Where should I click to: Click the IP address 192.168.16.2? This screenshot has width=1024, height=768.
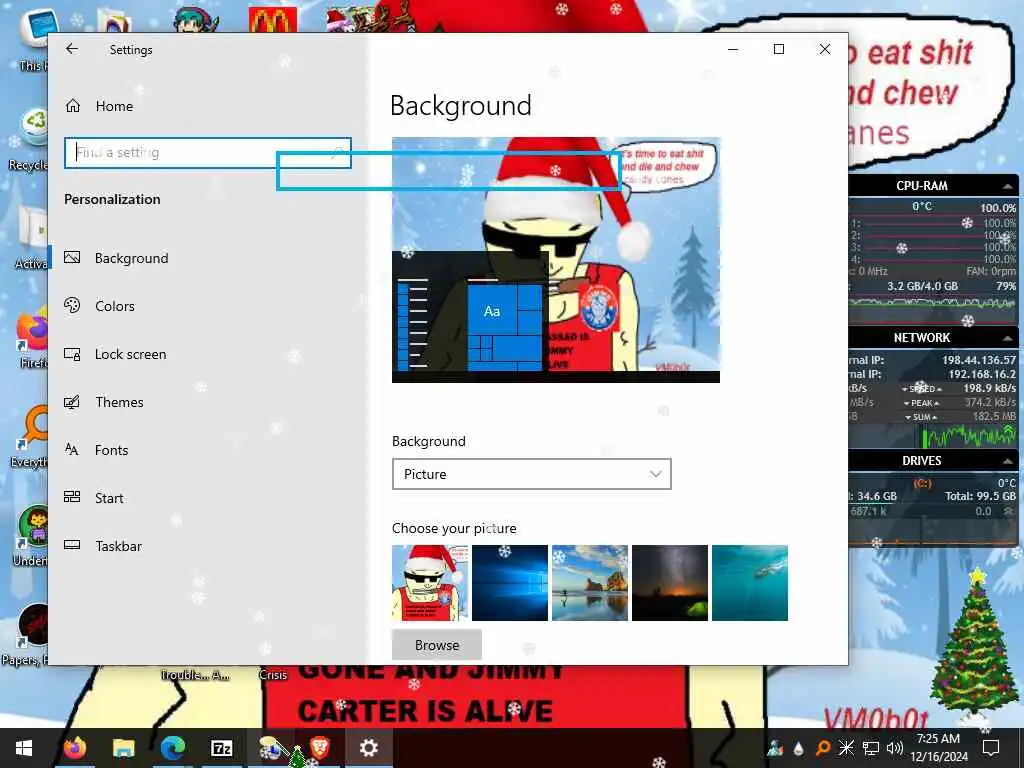coord(982,374)
